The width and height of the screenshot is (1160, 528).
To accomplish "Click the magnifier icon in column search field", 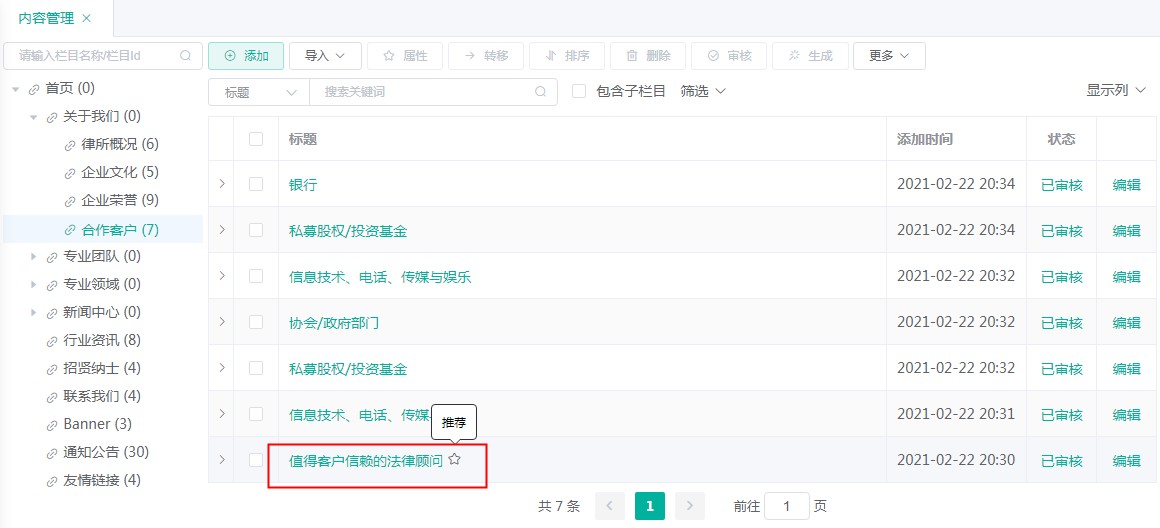I will [x=186, y=56].
